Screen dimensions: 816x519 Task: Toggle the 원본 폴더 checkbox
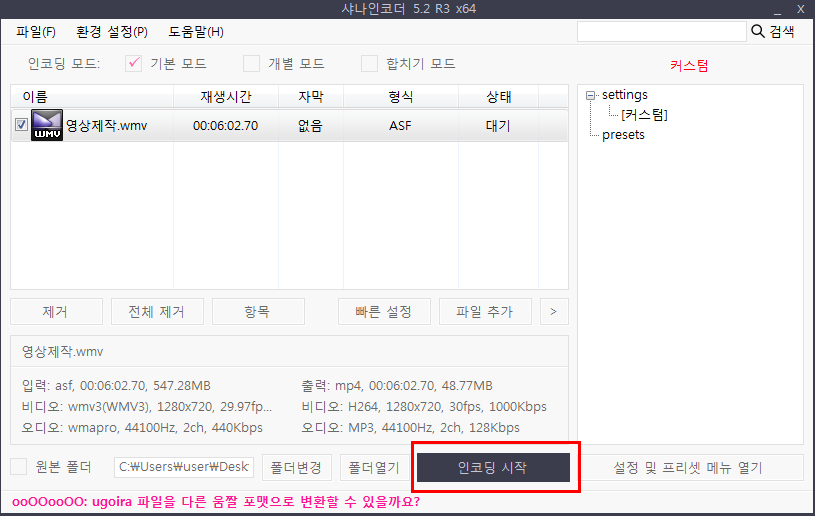(x=19, y=466)
